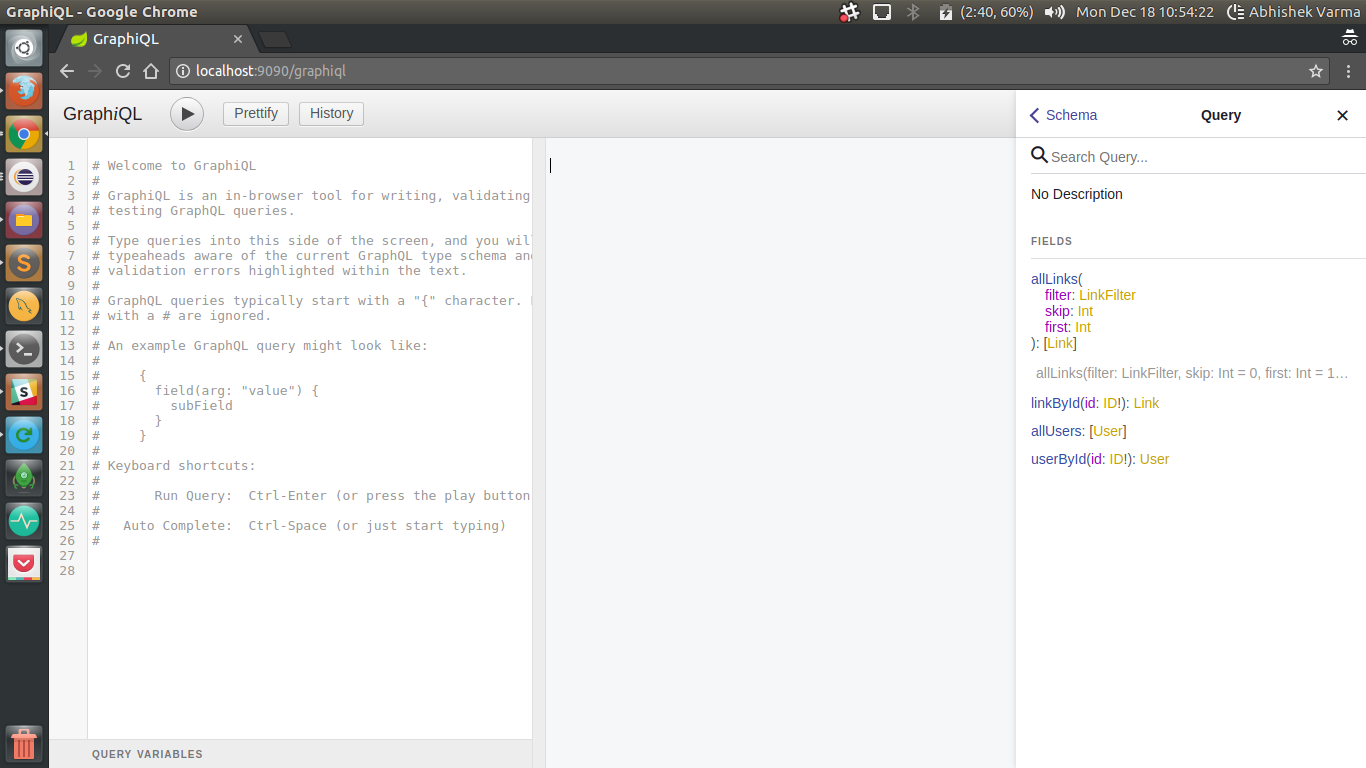Open the Ubuntu dash from the launcher
1366x768 pixels.
point(24,47)
